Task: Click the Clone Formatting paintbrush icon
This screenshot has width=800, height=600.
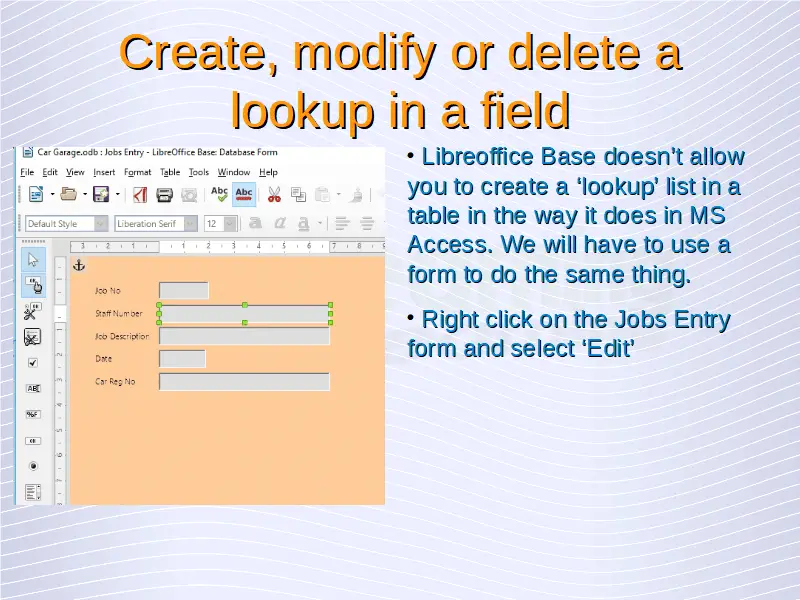Action: click(x=357, y=194)
